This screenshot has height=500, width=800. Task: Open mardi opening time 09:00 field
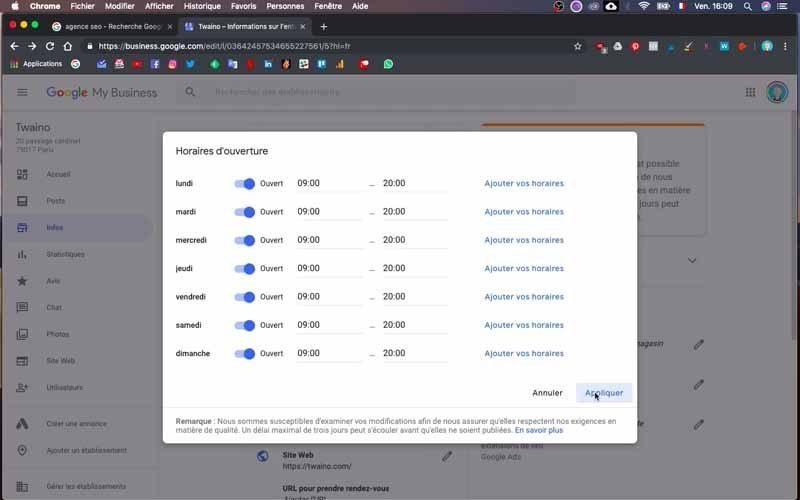(330, 212)
